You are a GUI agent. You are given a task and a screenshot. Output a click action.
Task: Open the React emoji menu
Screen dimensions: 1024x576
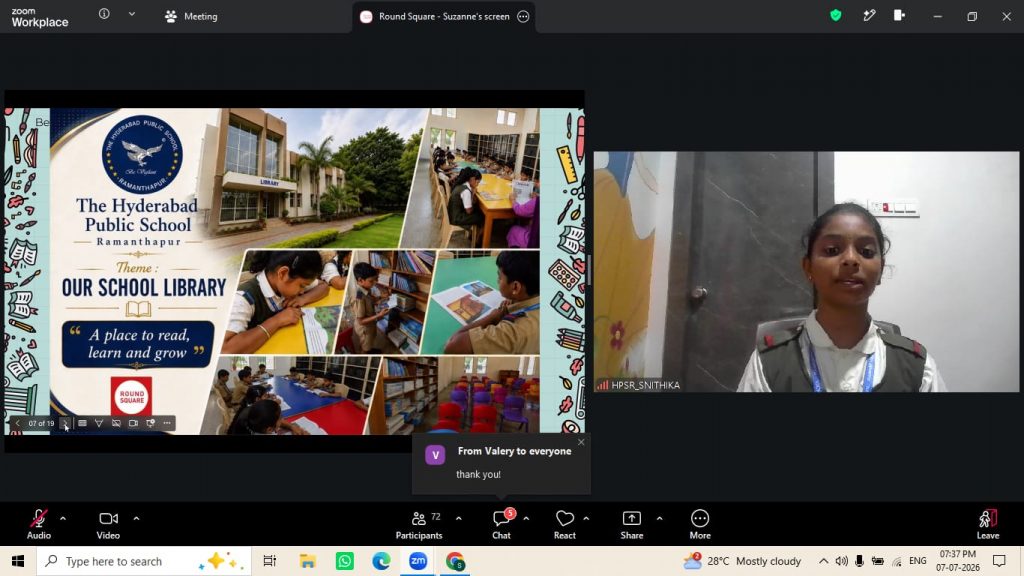click(x=565, y=524)
